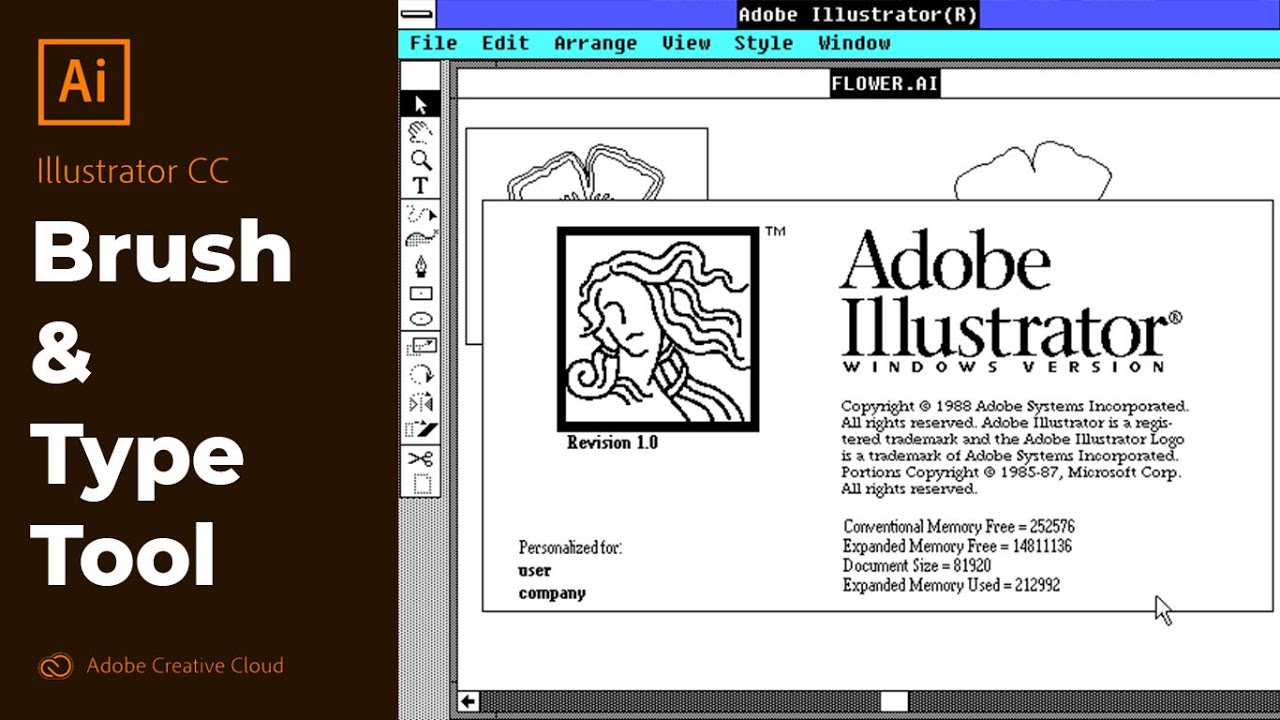Viewport: 1280px width, 720px height.
Task: Click the Conventional Memory Free value line
Action: click(x=959, y=527)
